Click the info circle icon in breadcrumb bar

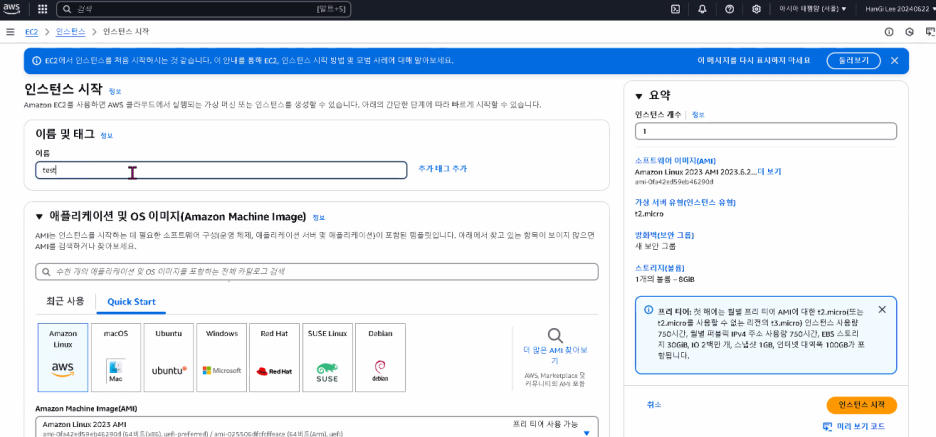pyautogui.click(x=889, y=32)
